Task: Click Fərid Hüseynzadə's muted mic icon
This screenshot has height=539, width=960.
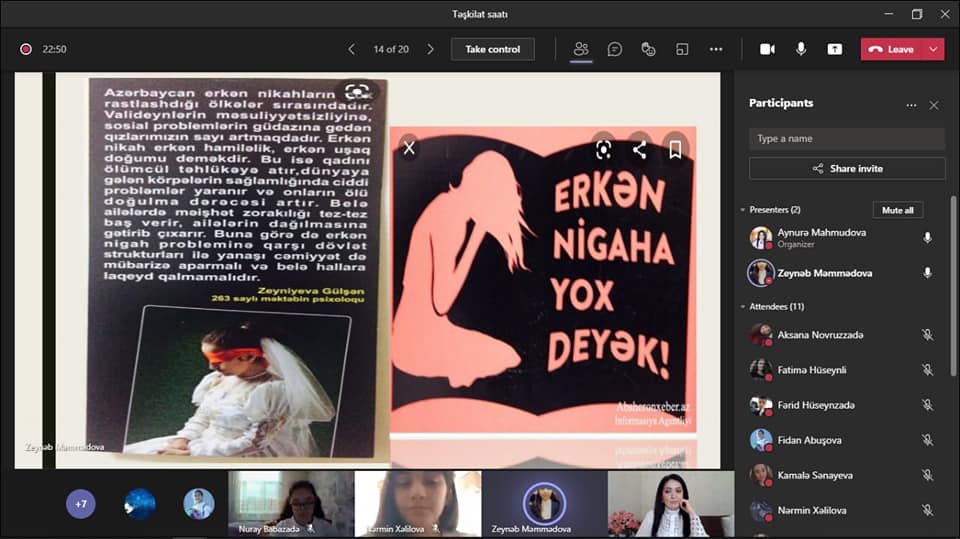Action: [928, 405]
